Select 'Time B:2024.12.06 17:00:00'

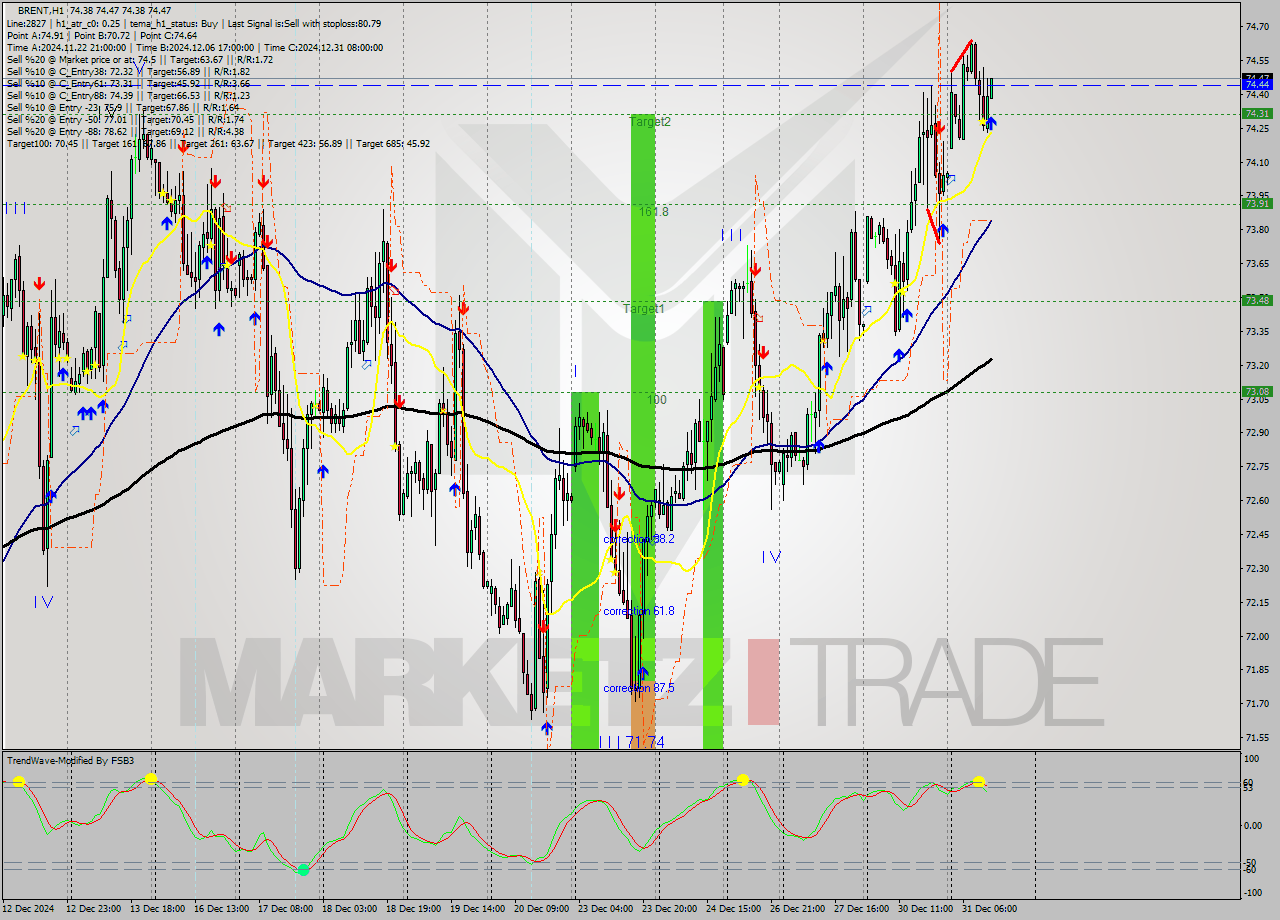(194, 47)
